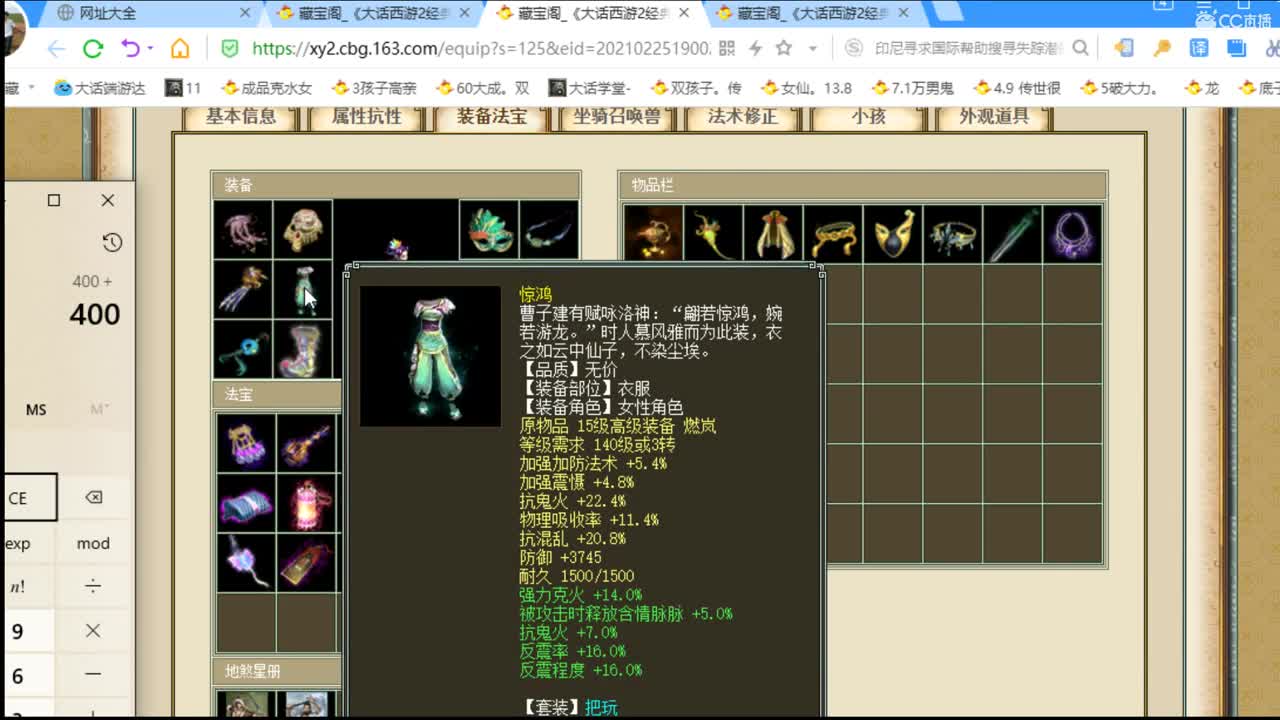Click the calculator multiply button
This screenshot has height=720, width=1280.
[x=93, y=631]
